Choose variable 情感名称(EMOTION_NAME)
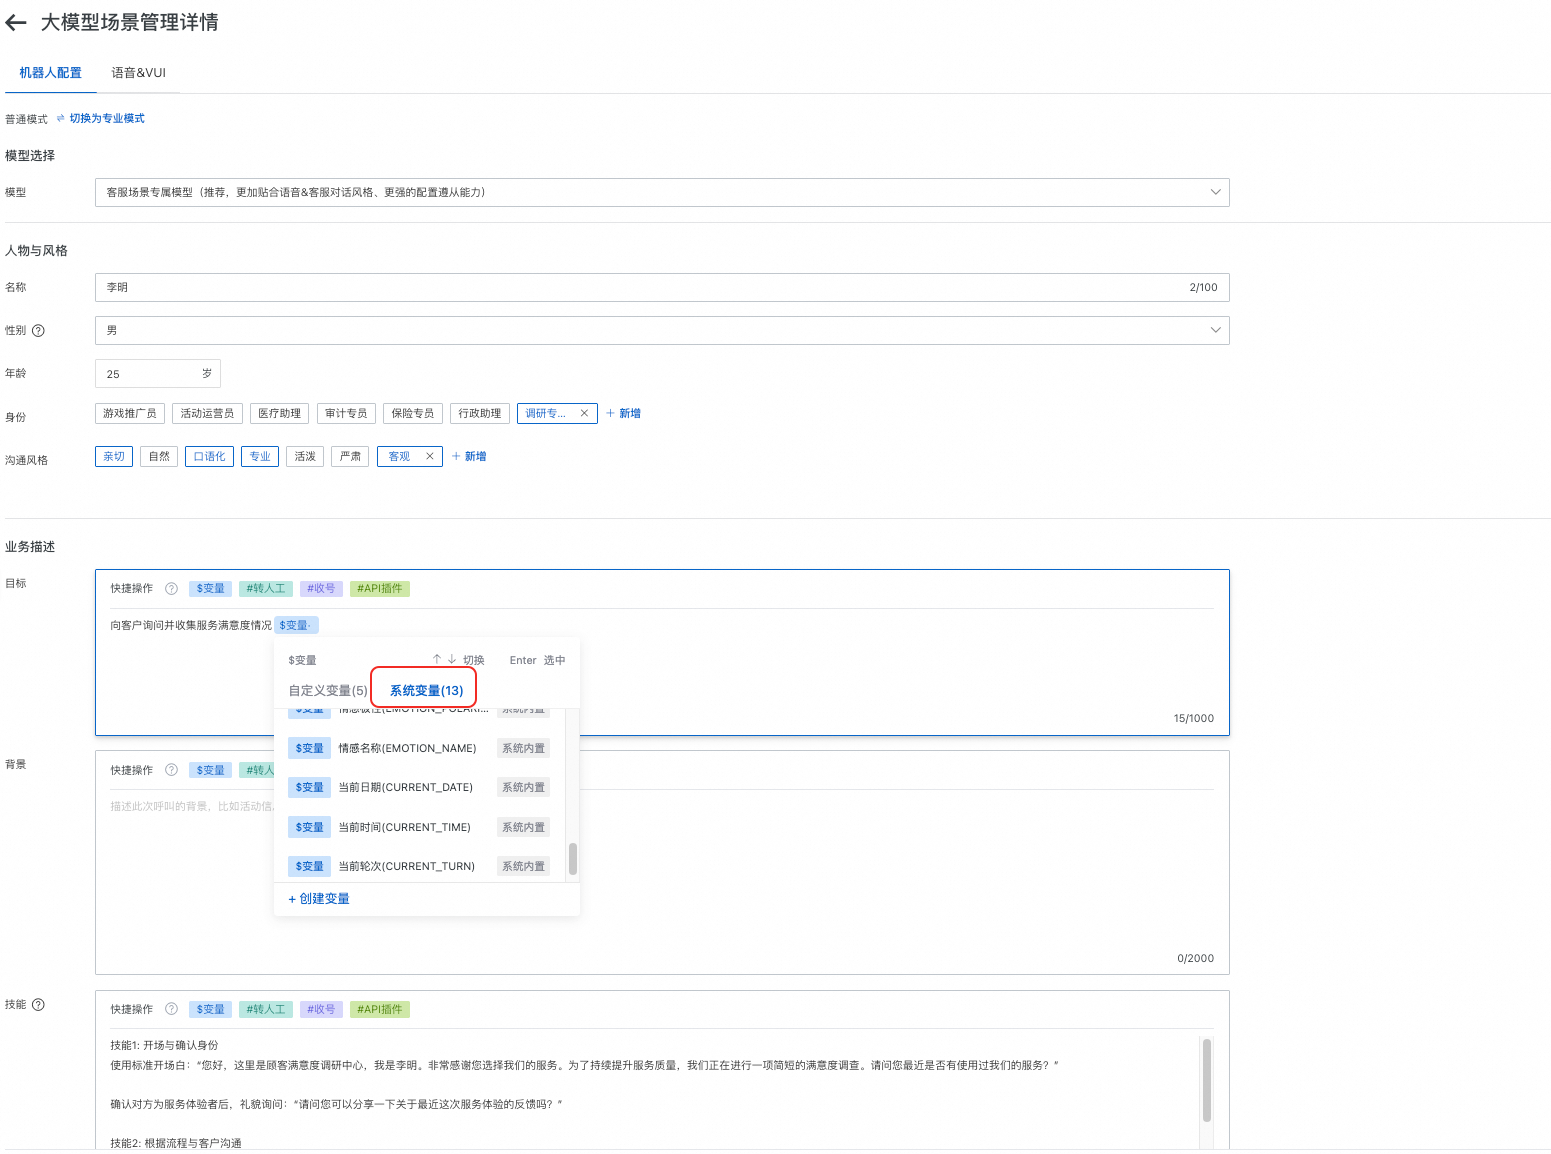The image size is (1551, 1154). [420, 748]
